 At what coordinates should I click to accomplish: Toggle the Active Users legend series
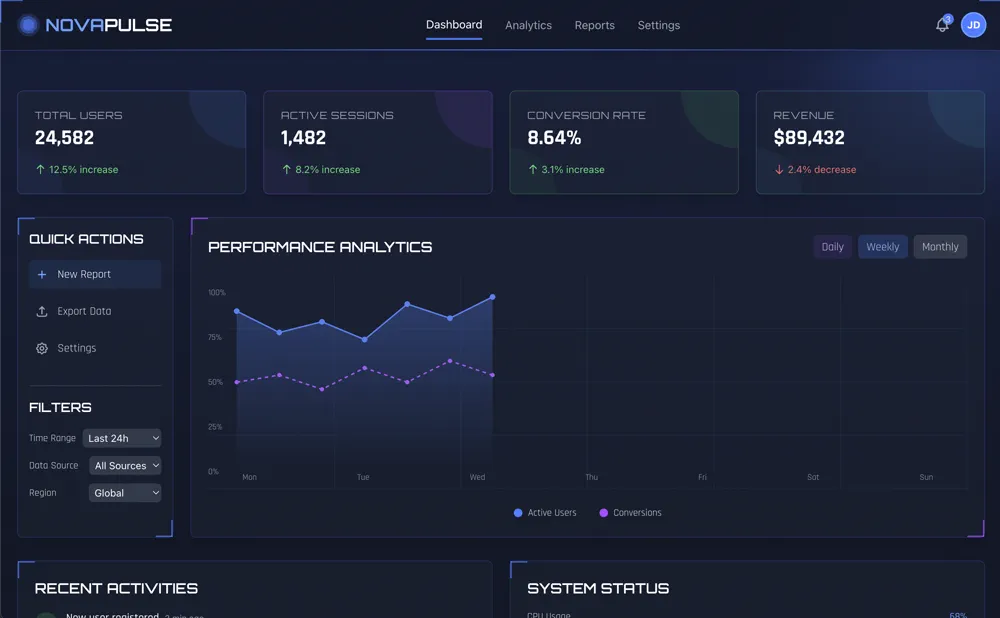544,513
